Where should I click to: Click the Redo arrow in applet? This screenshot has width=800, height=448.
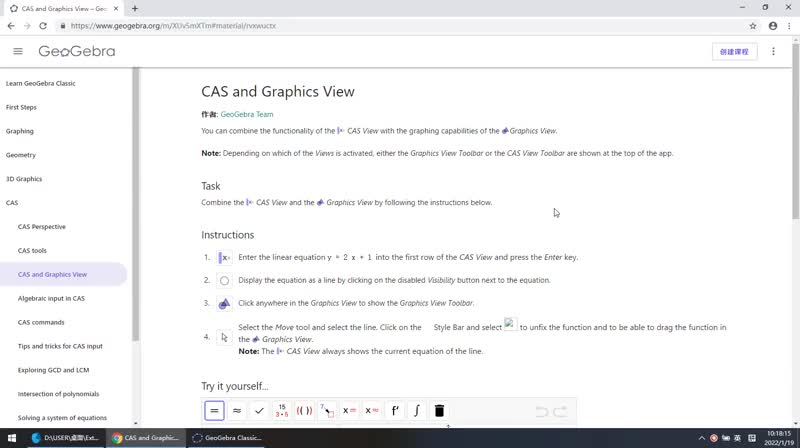click(560, 411)
